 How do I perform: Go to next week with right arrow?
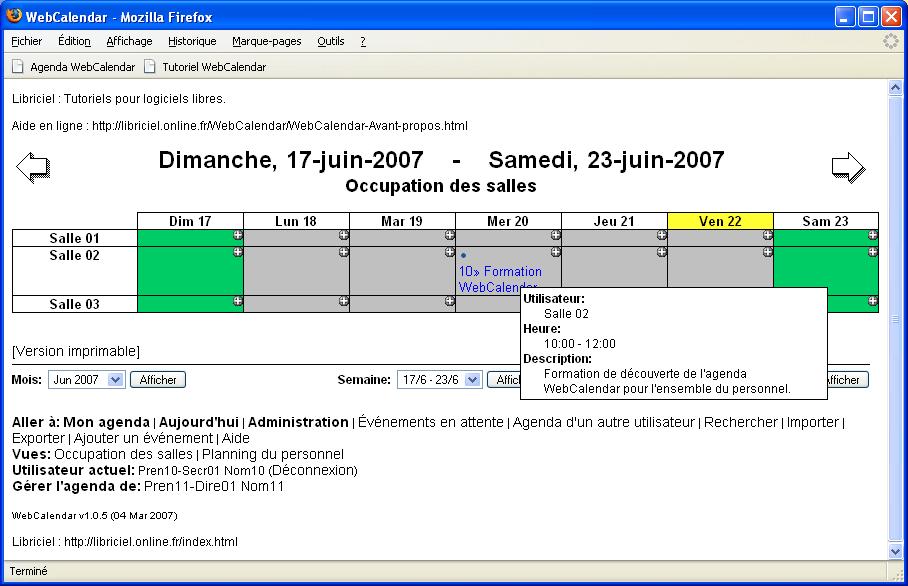848,167
